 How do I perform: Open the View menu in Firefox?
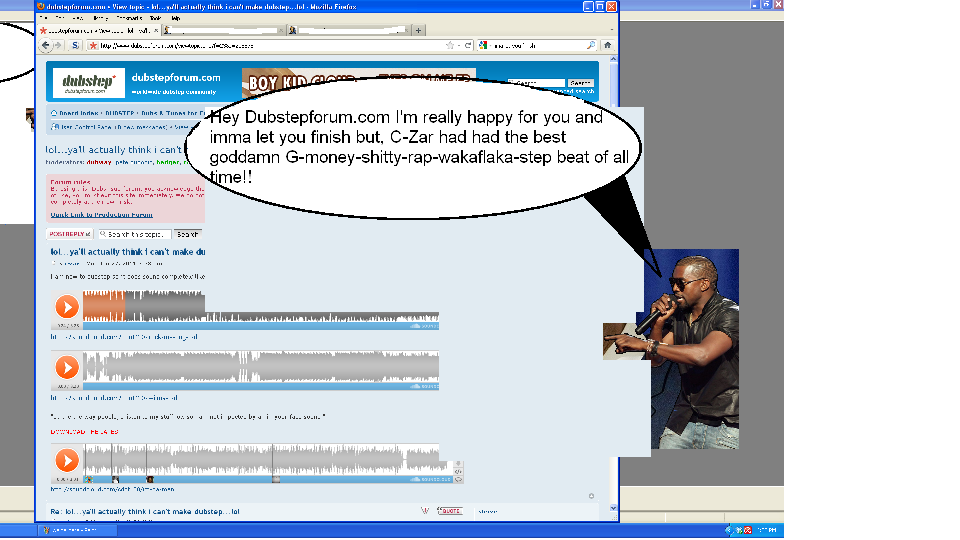pyautogui.click(x=78, y=18)
